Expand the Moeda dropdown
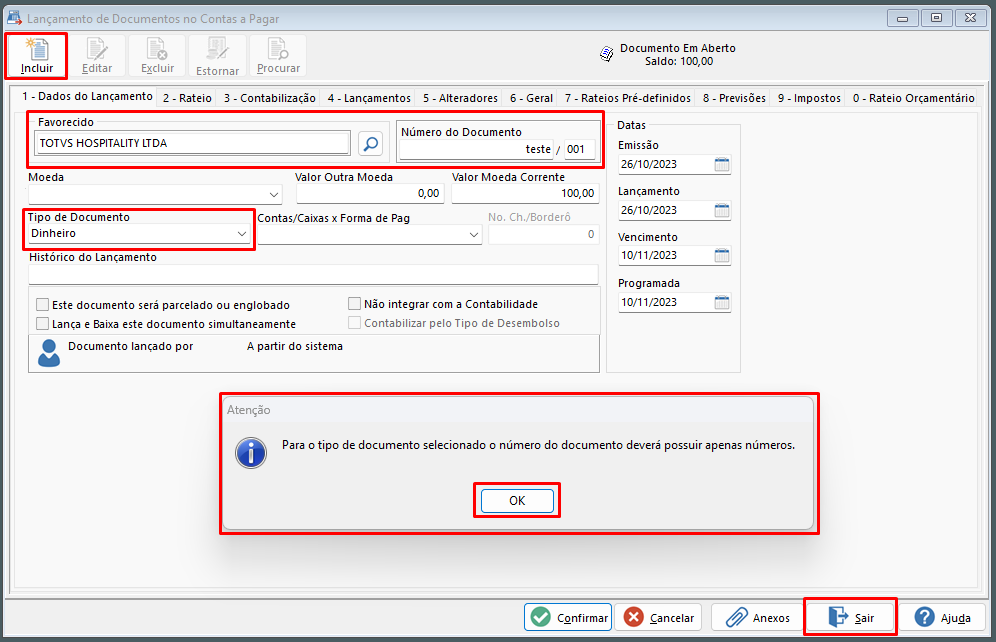The height and width of the screenshot is (642, 996). click(x=274, y=194)
